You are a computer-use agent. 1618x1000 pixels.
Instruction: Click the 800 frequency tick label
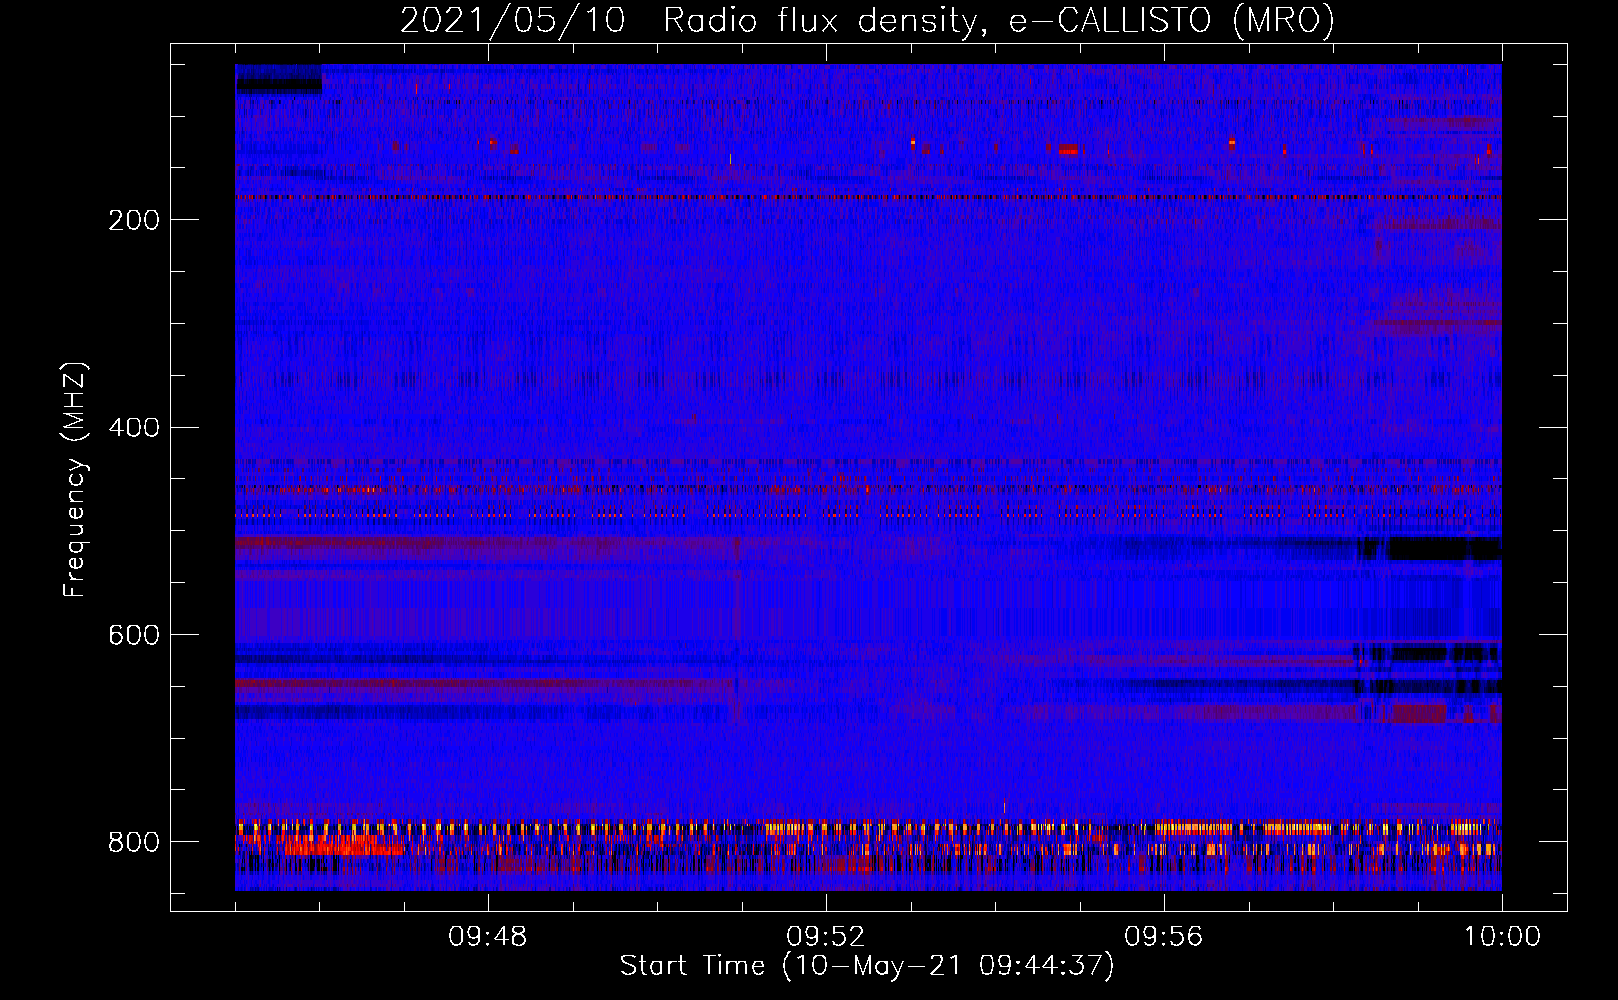(134, 842)
